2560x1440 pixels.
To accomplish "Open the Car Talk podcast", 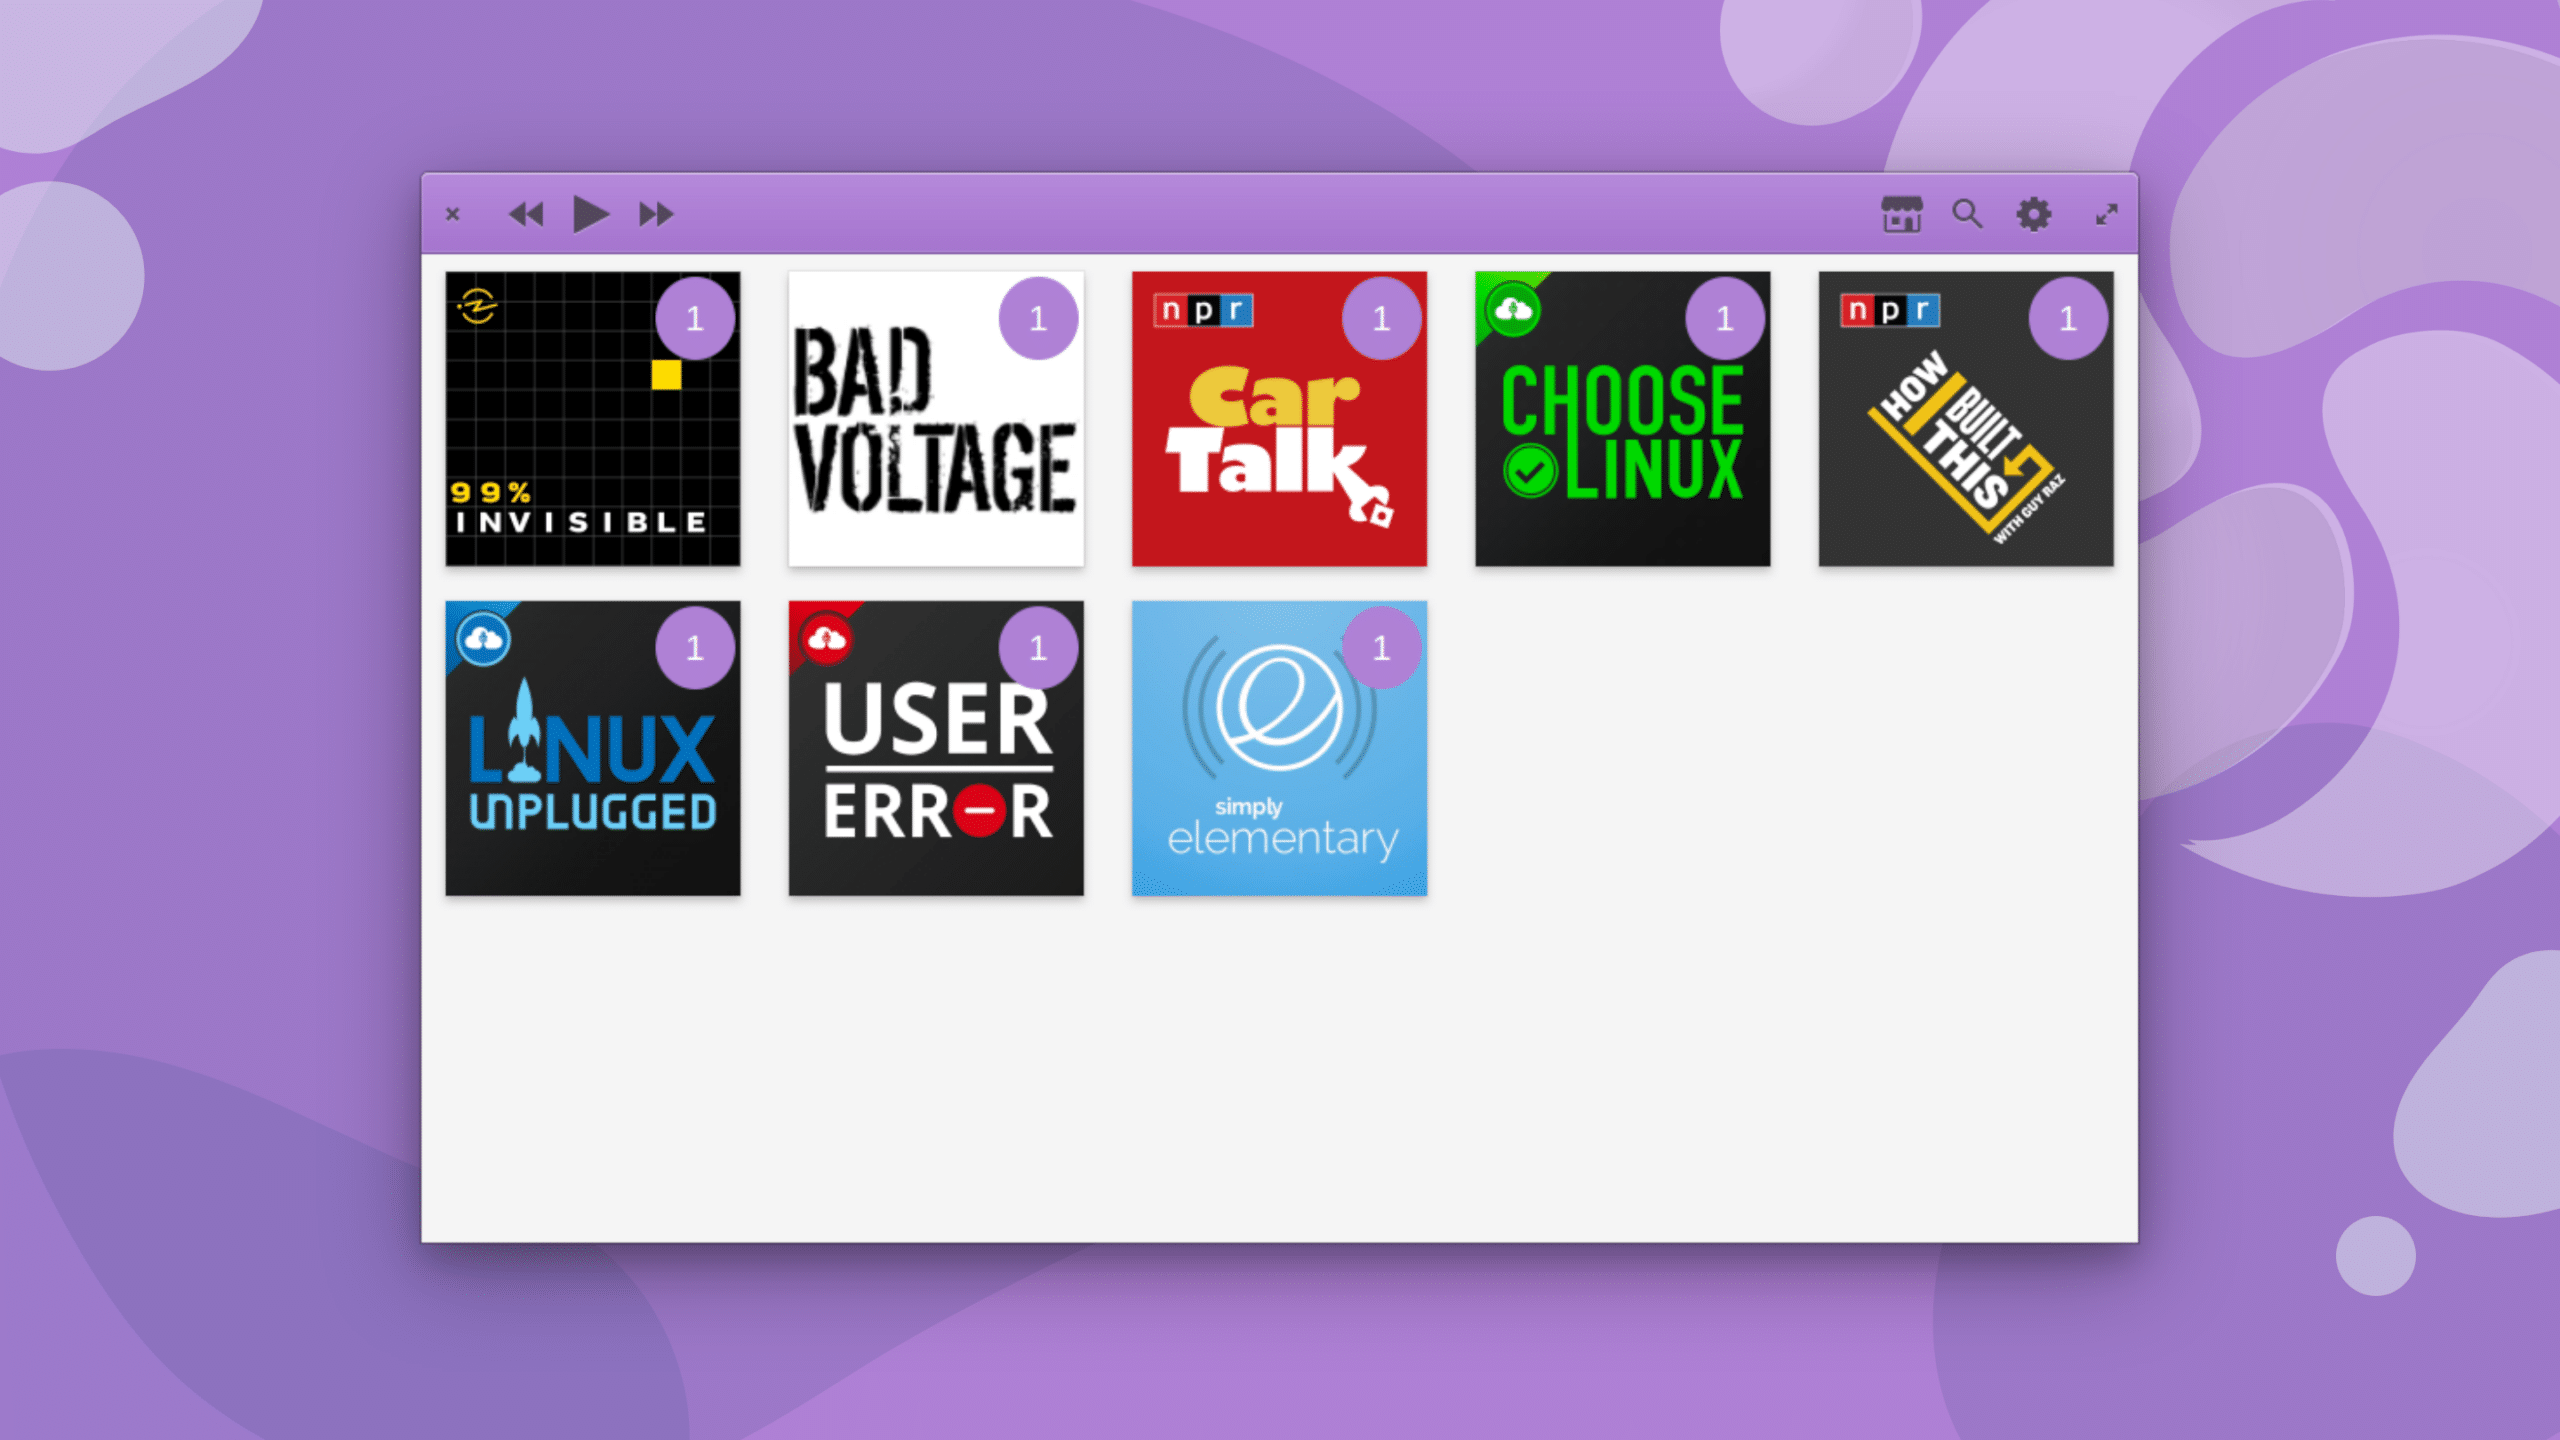I will point(1279,419).
